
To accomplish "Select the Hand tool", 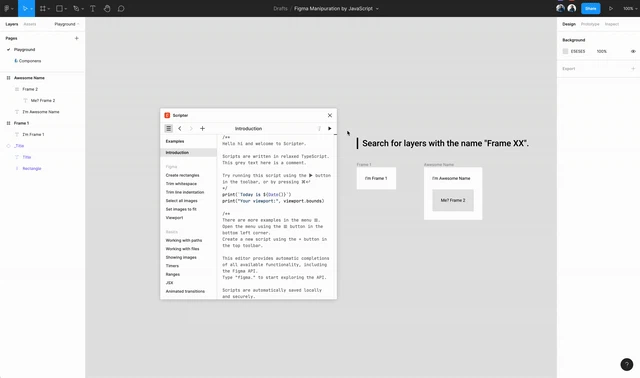I will point(107,8).
